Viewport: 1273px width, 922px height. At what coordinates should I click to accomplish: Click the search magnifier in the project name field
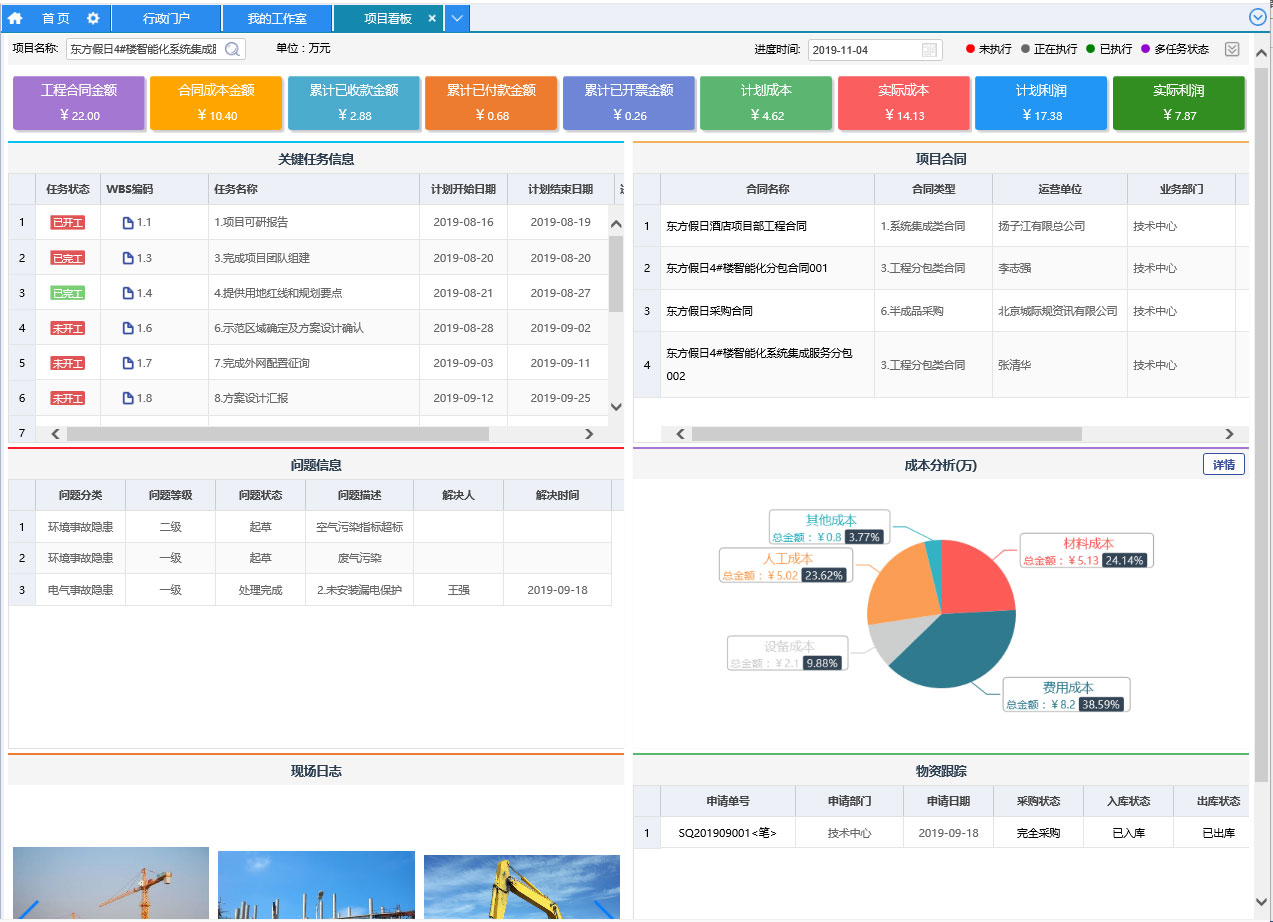[x=232, y=49]
